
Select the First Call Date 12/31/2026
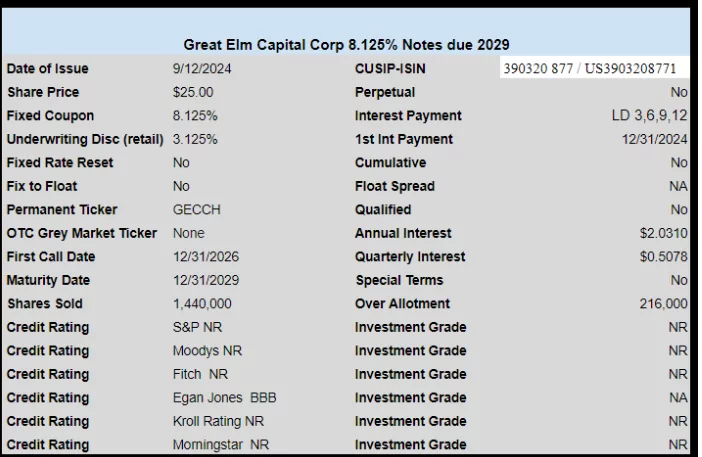click(206, 256)
